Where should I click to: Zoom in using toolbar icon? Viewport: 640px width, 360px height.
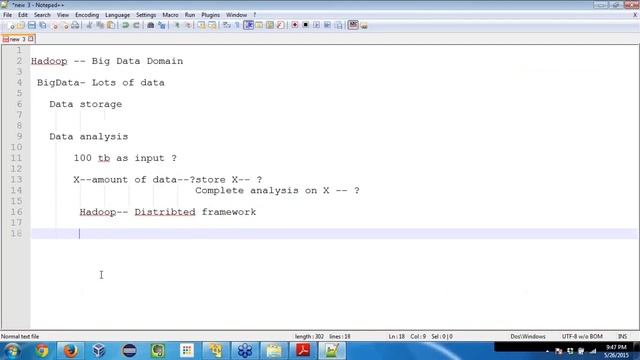pyautogui.click(x=177, y=25)
